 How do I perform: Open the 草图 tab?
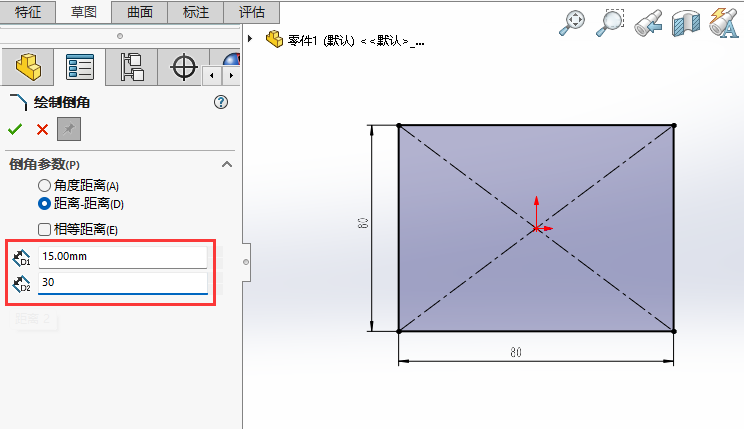[84, 12]
